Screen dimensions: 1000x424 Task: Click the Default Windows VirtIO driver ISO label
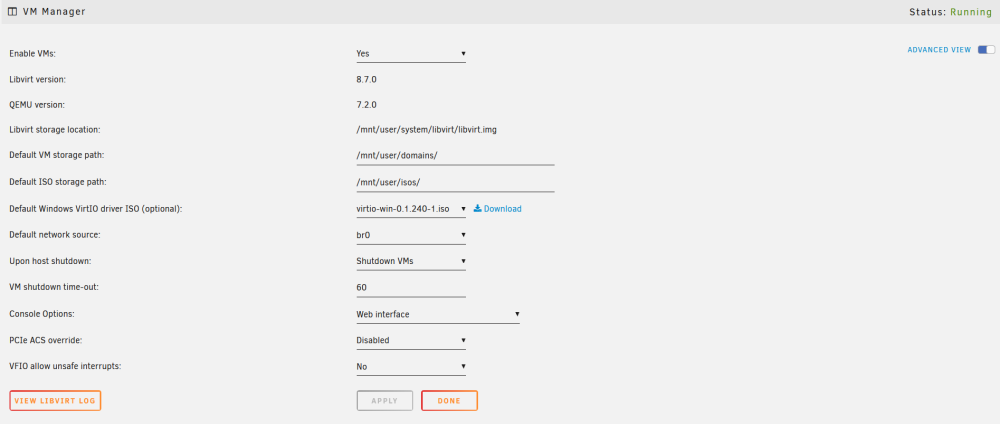pyautogui.click(x=96, y=209)
